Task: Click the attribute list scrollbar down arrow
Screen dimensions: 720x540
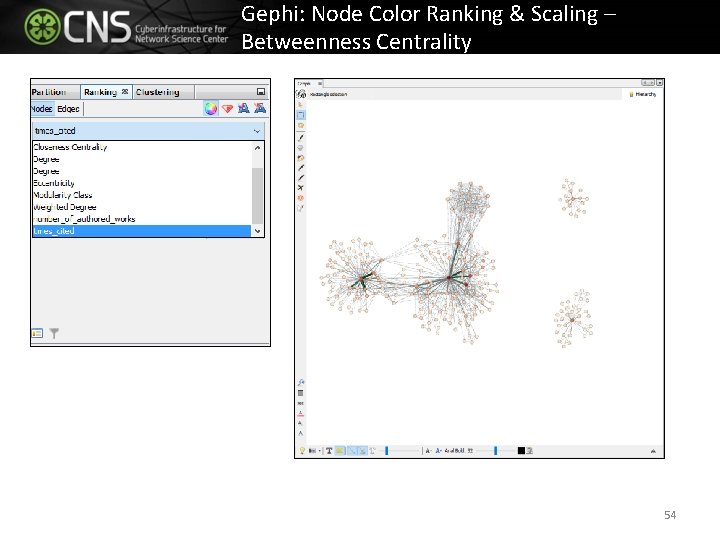Action: click(258, 231)
